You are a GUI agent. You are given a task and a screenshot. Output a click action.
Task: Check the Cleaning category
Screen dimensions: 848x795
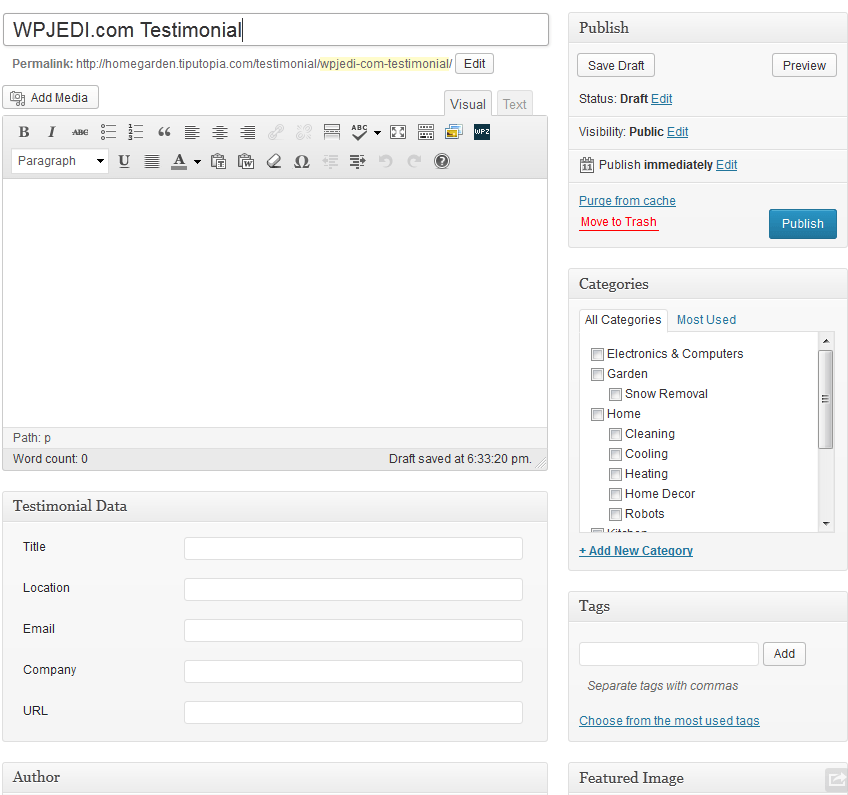[615, 434]
